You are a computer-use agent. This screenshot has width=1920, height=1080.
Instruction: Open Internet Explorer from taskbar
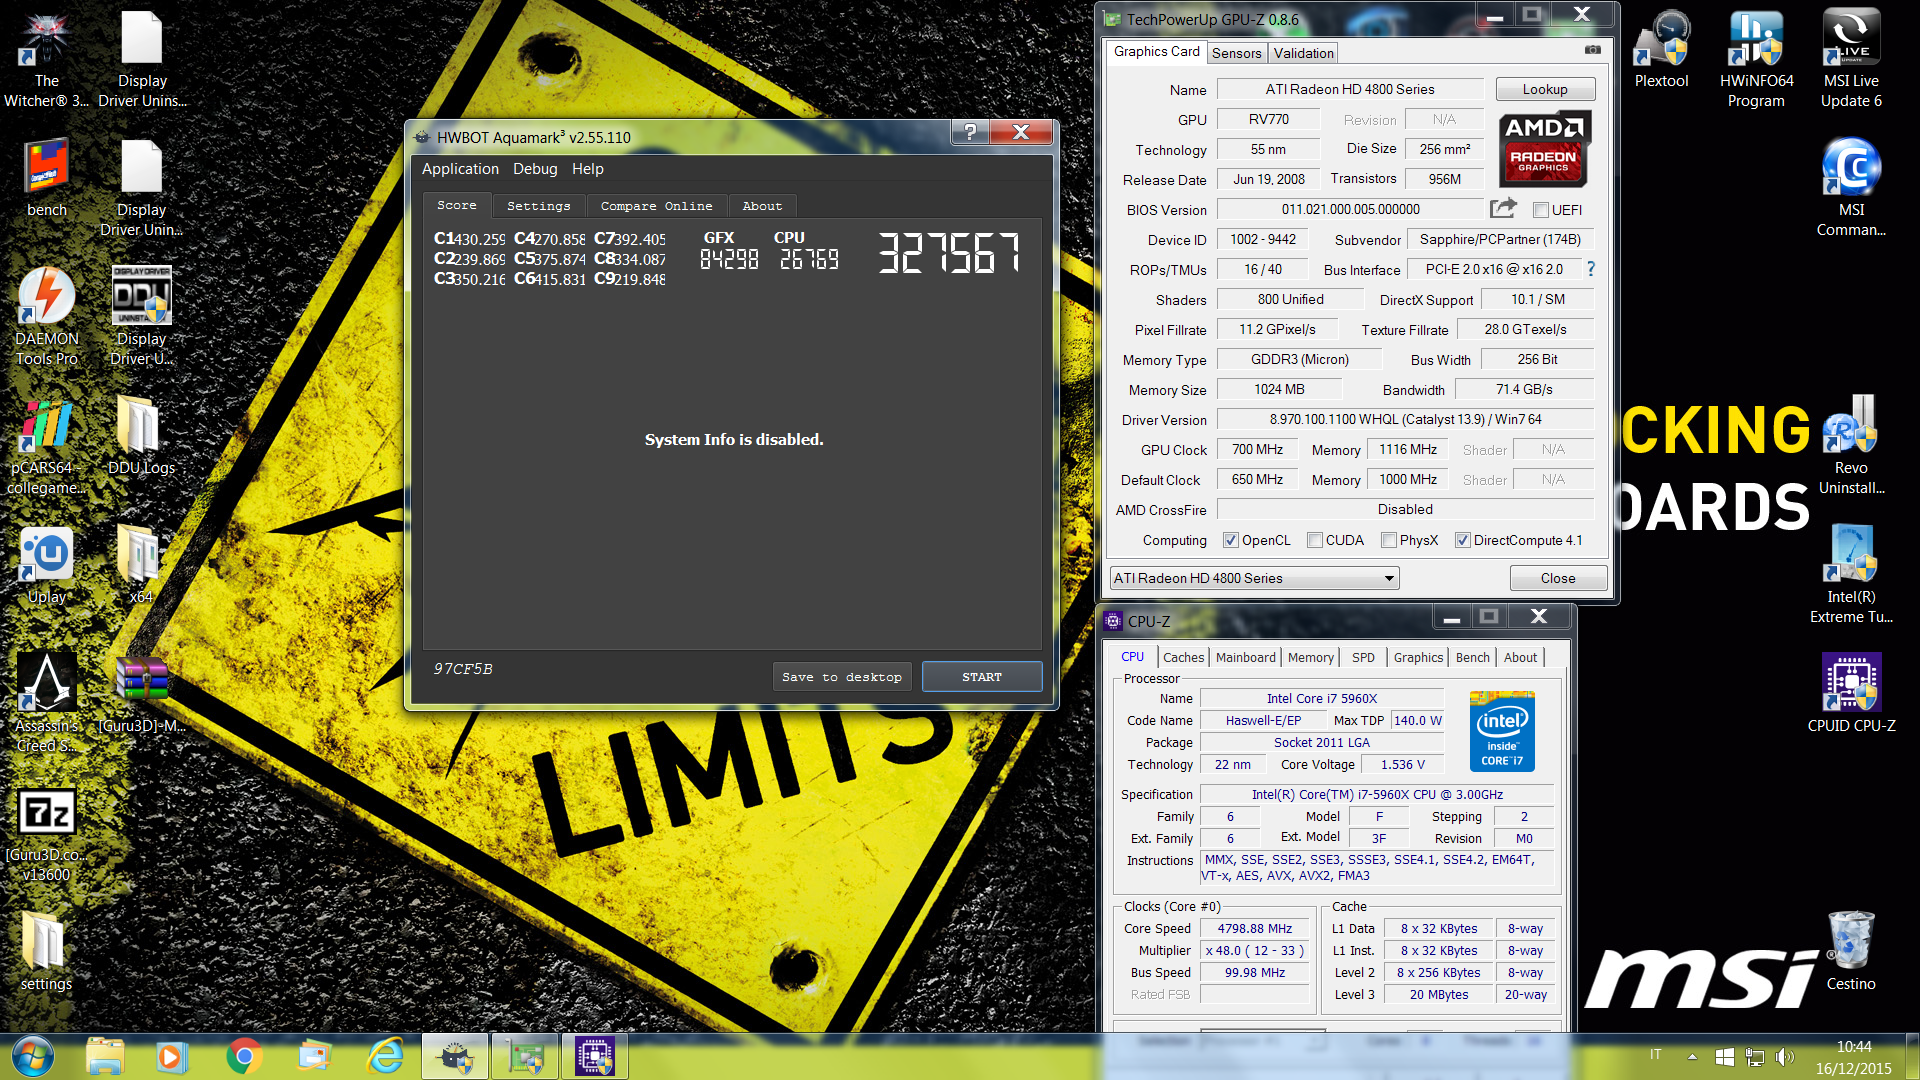(386, 1056)
